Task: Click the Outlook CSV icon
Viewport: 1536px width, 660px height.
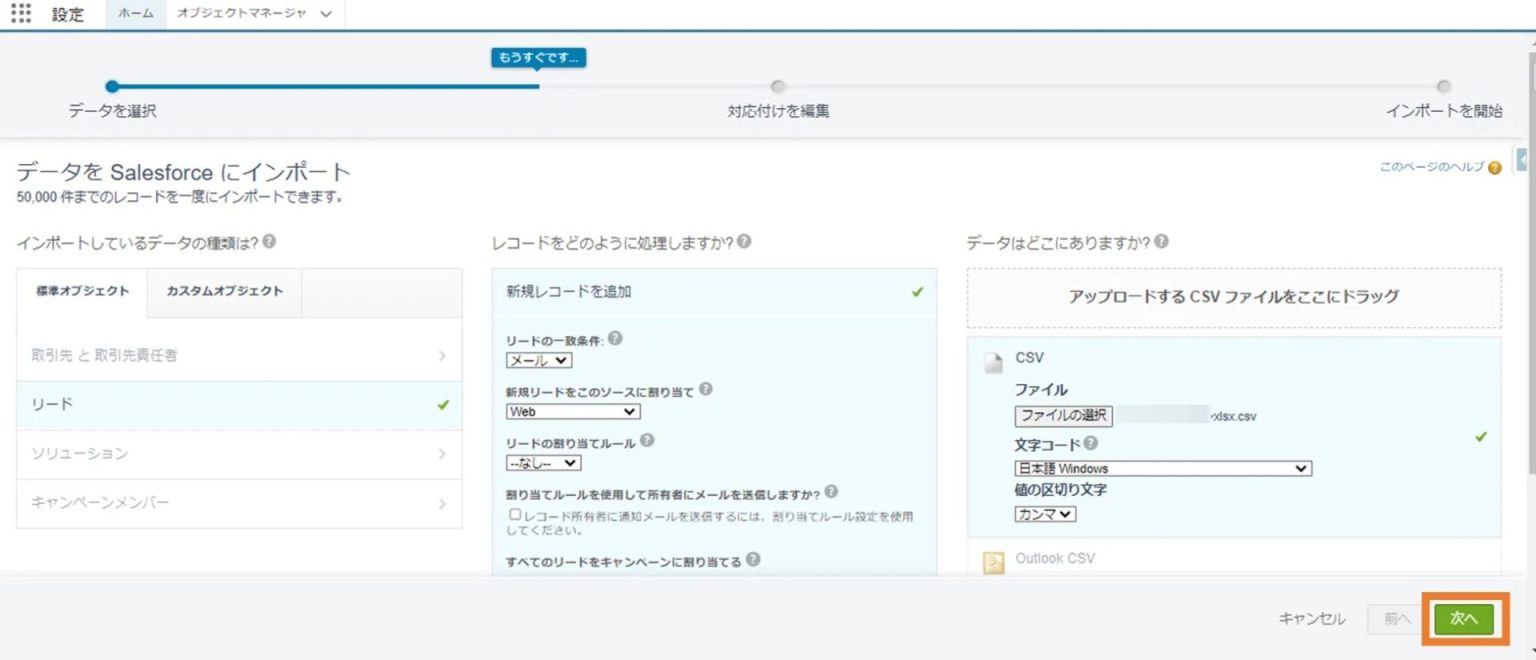Action: [993, 563]
